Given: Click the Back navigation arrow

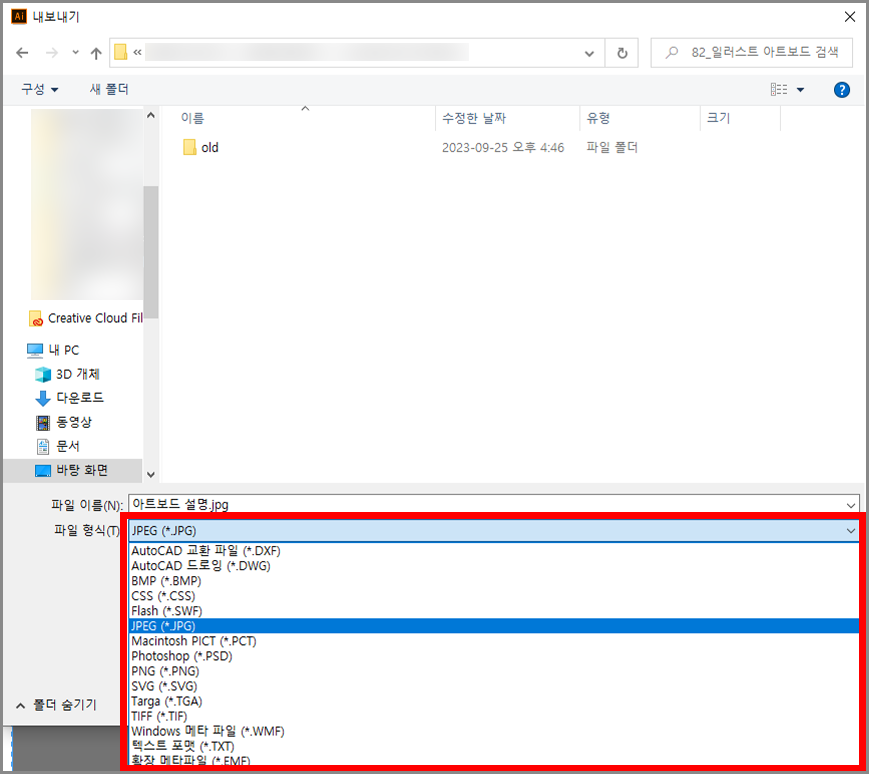Looking at the screenshot, I should [x=22, y=53].
